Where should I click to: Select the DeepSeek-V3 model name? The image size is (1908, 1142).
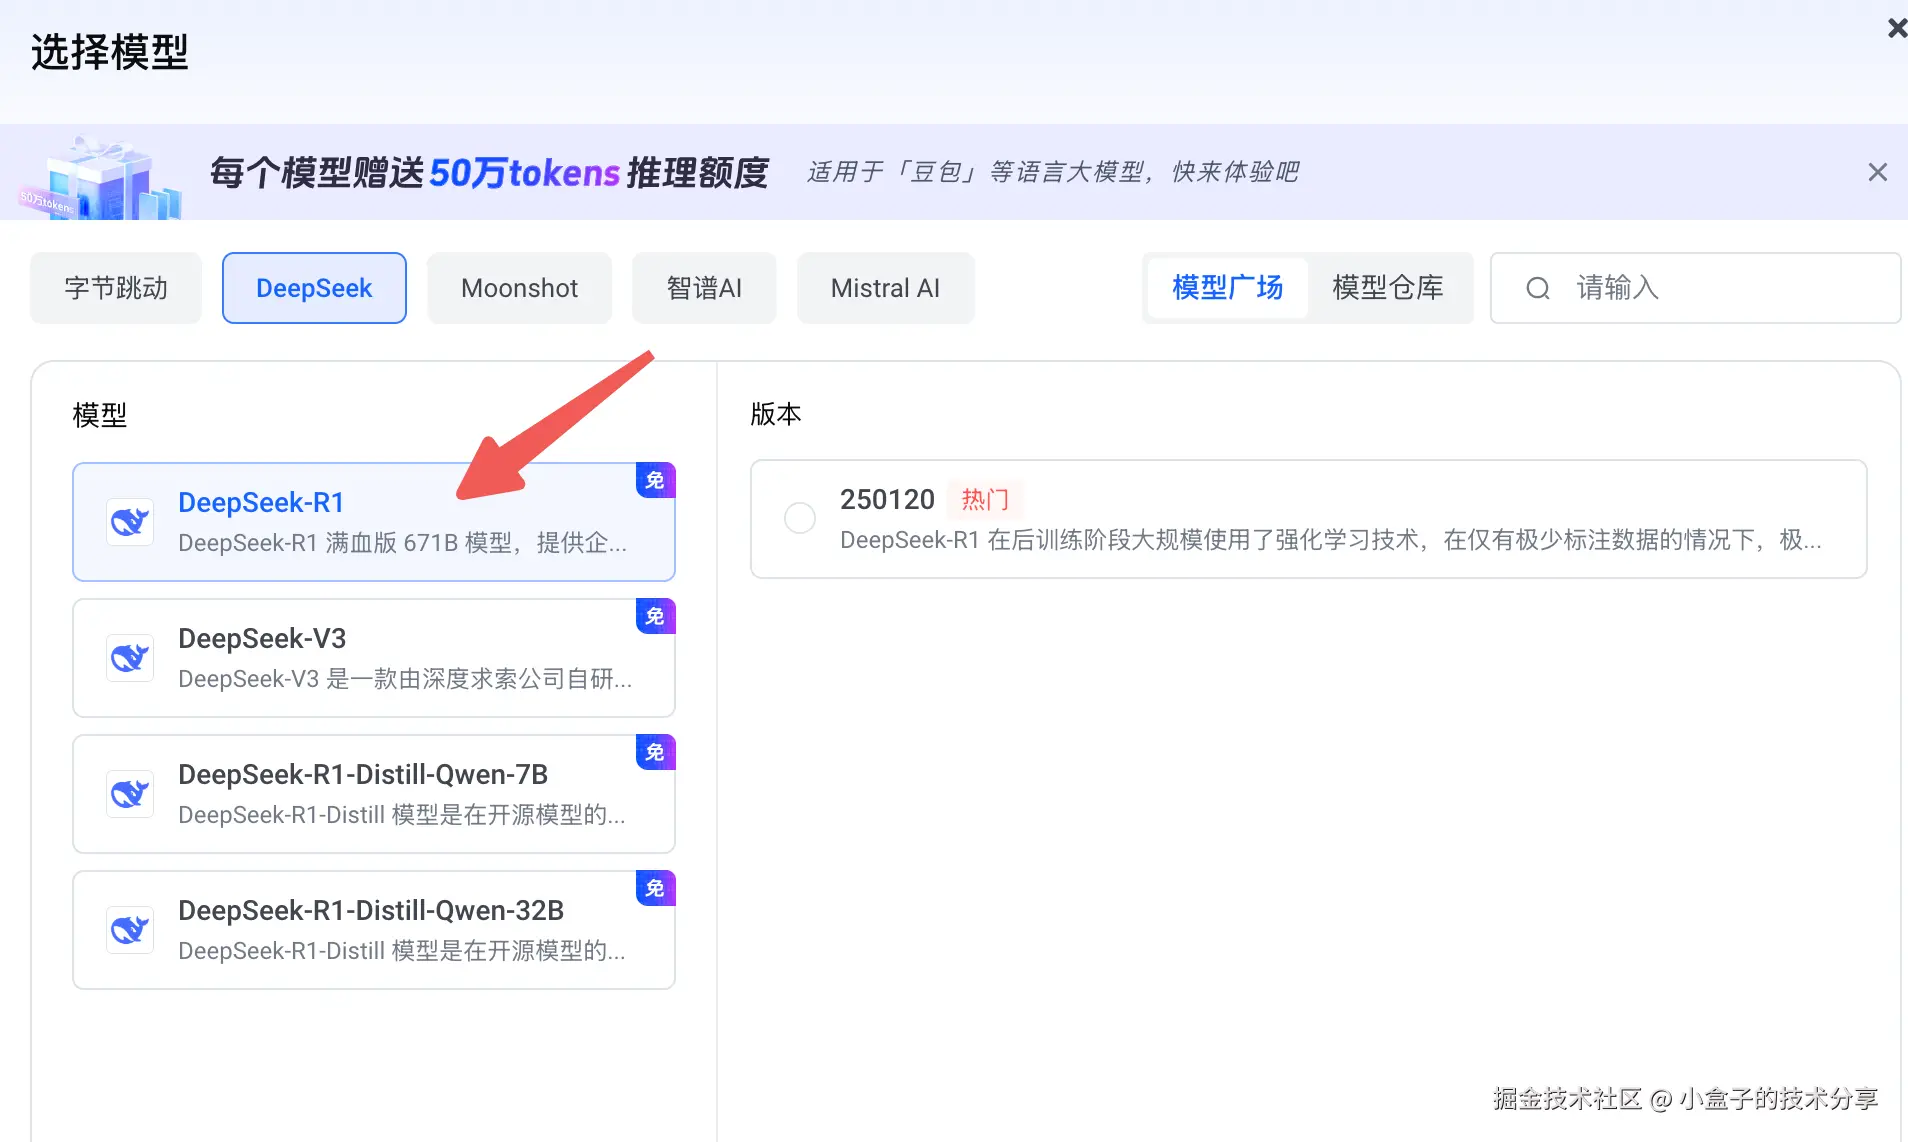tap(262, 638)
